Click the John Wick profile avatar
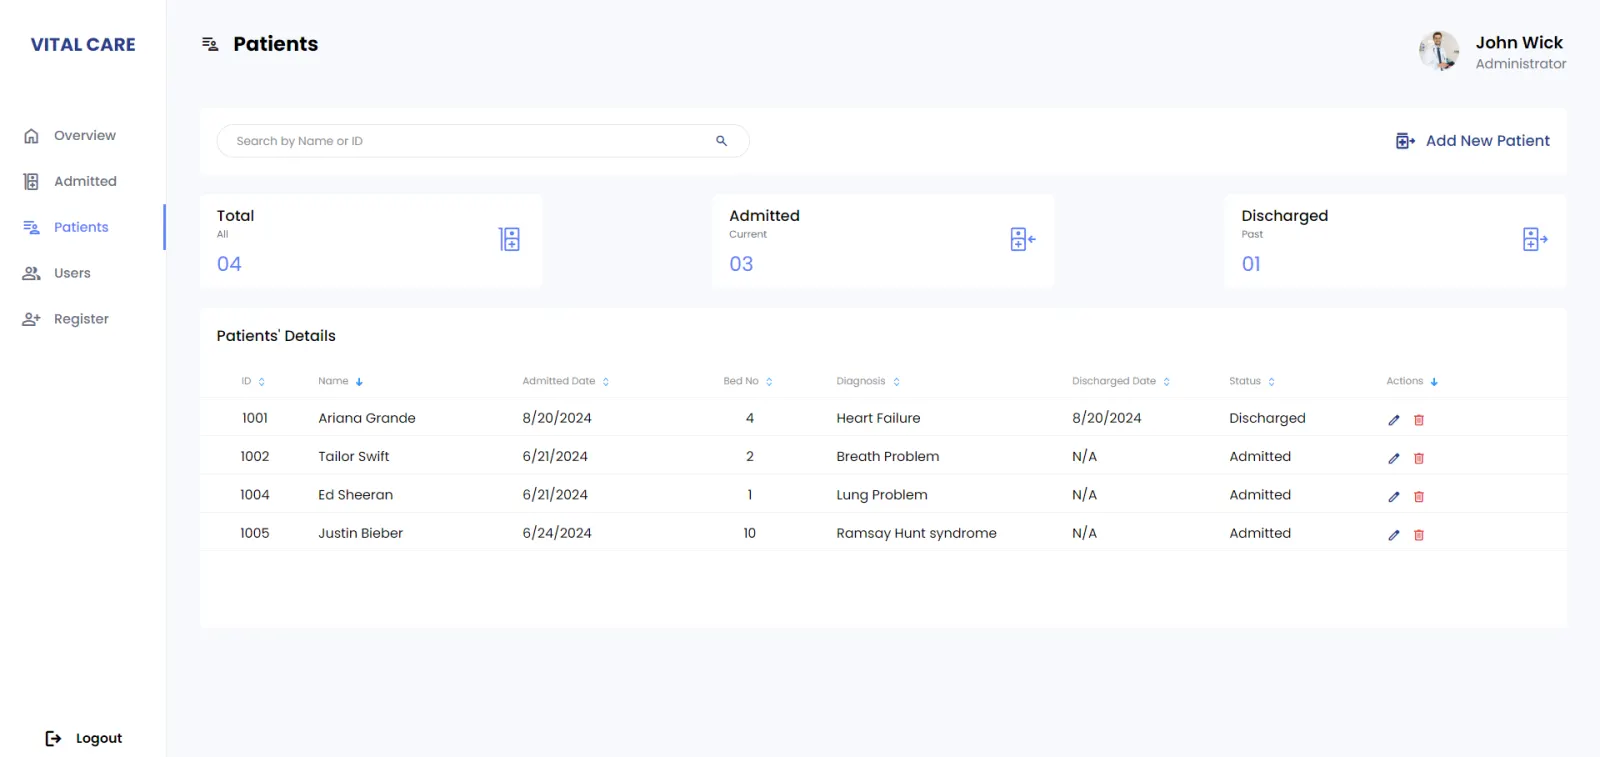The height and width of the screenshot is (757, 1600). click(x=1439, y=51)
